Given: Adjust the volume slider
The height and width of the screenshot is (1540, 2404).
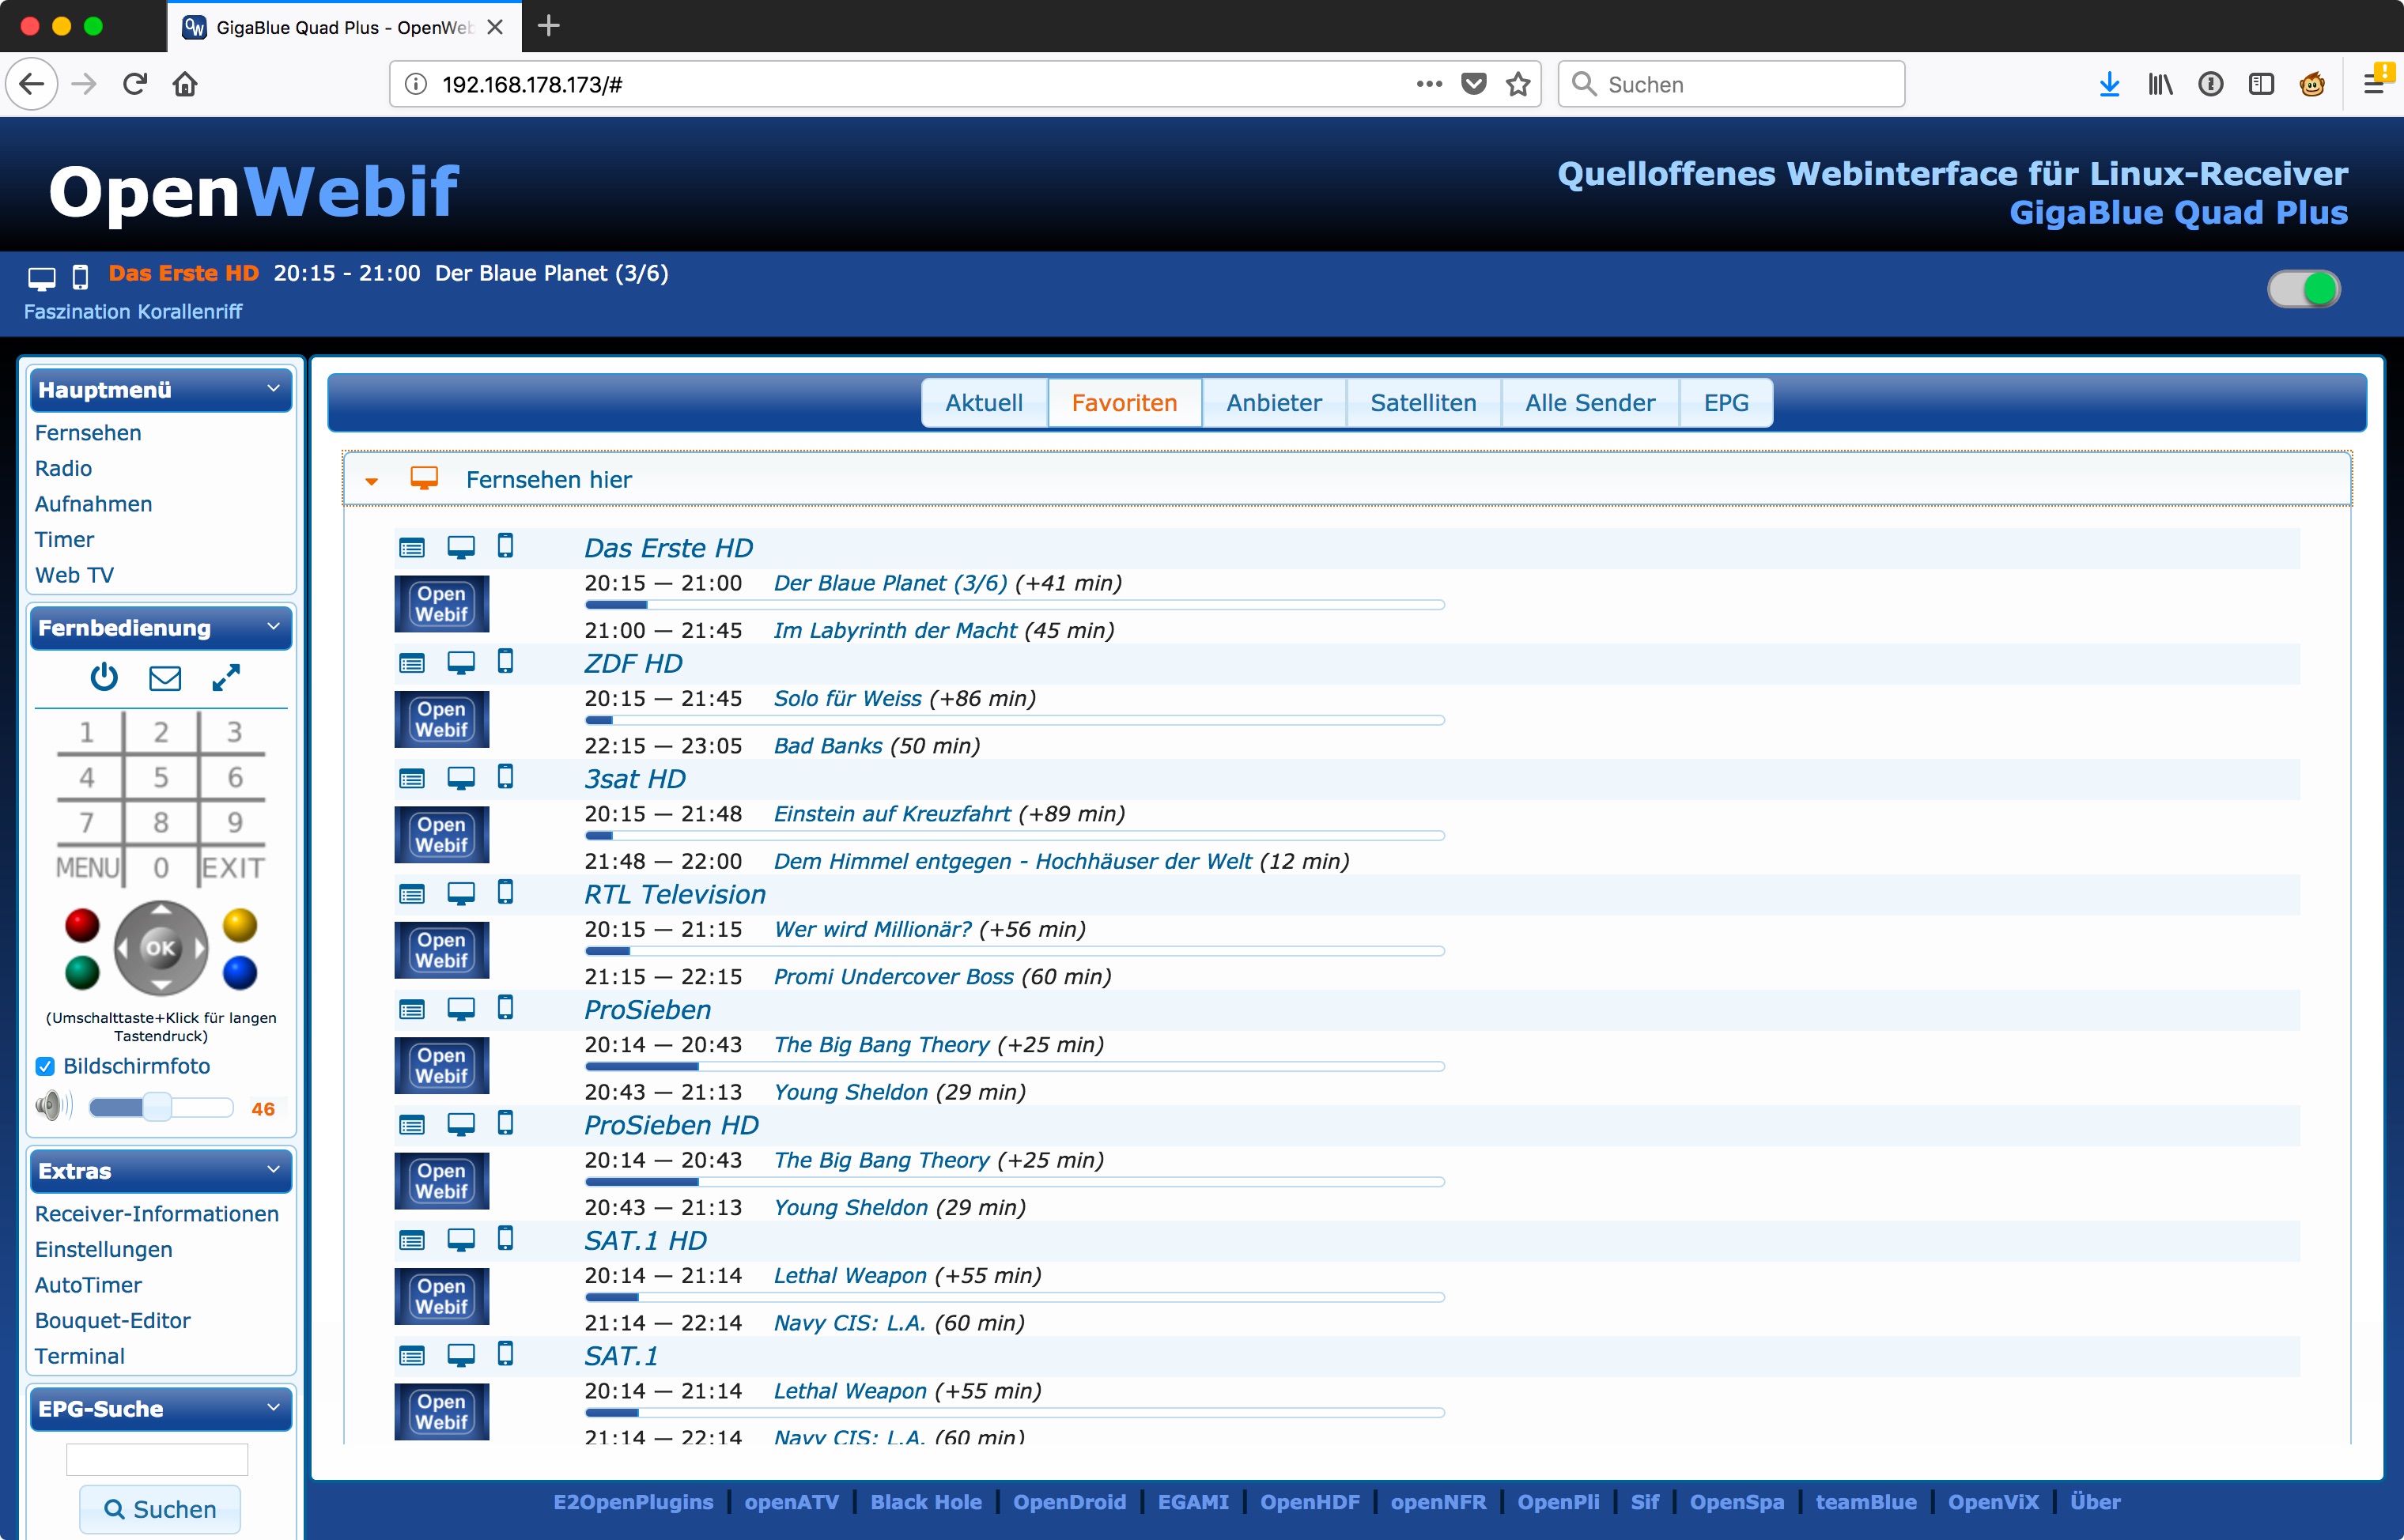Looking at the screenshot, I should point(160,1107).
